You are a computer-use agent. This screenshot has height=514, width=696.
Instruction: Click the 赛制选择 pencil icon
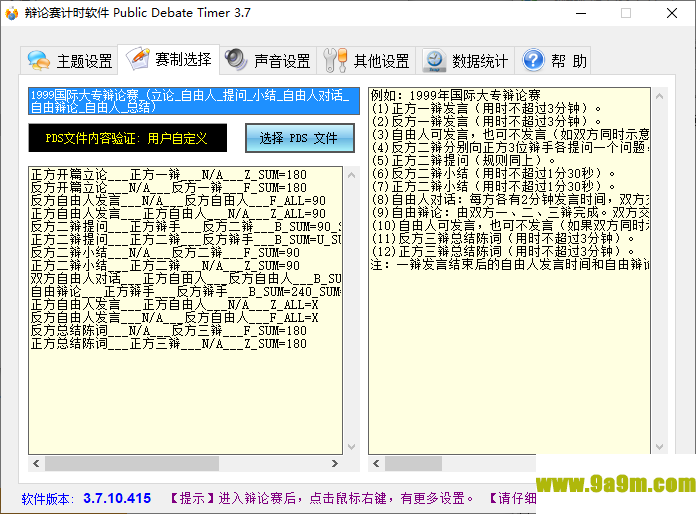(137, 60)
